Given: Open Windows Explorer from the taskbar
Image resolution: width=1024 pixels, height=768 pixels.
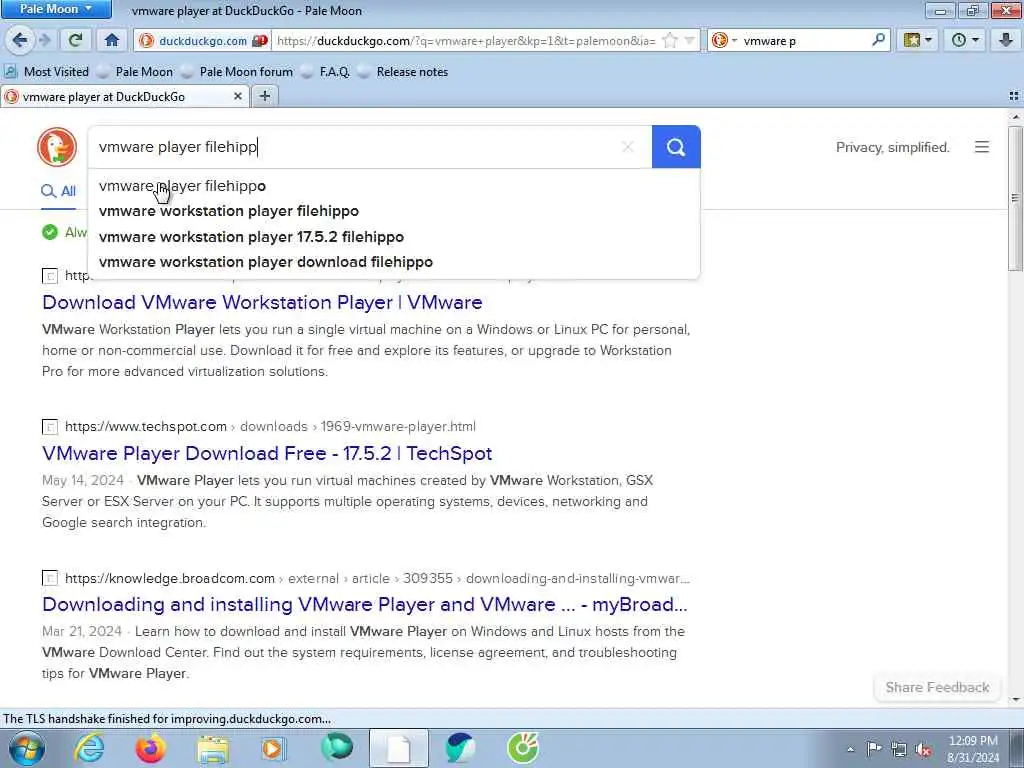Looking at the screenshot, I should pos(213,750).
